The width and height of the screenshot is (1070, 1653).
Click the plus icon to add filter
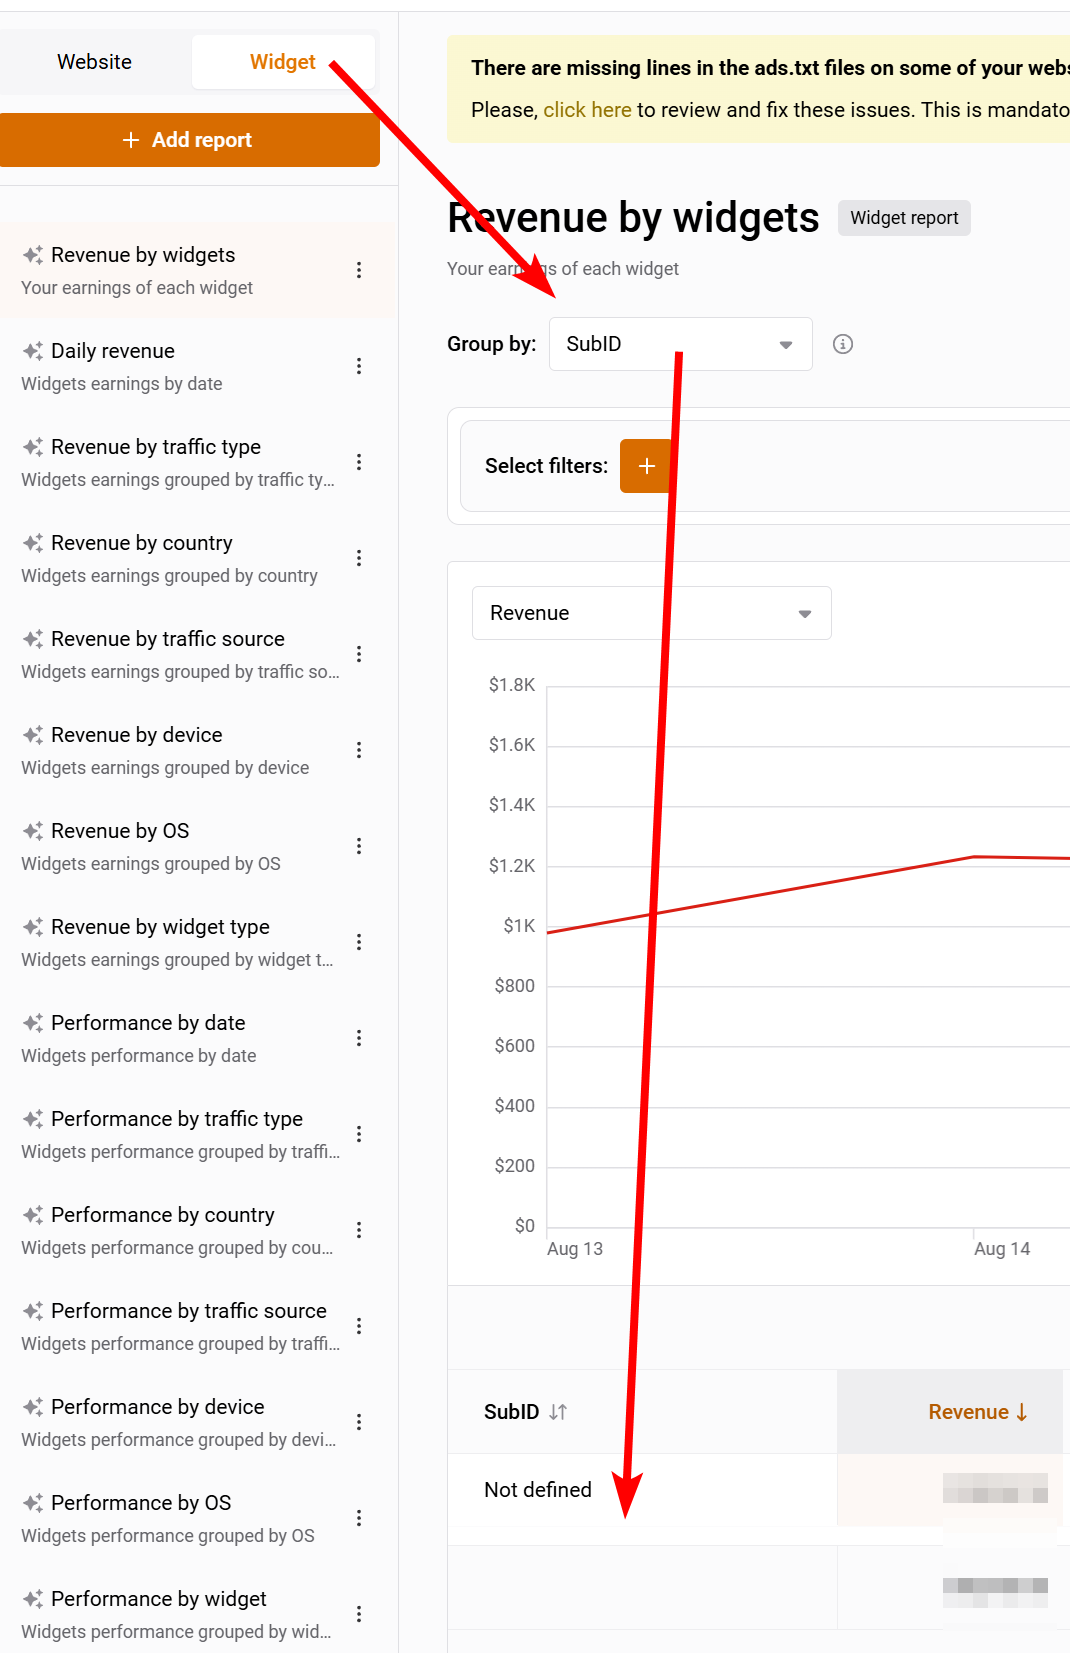[646, 466]
